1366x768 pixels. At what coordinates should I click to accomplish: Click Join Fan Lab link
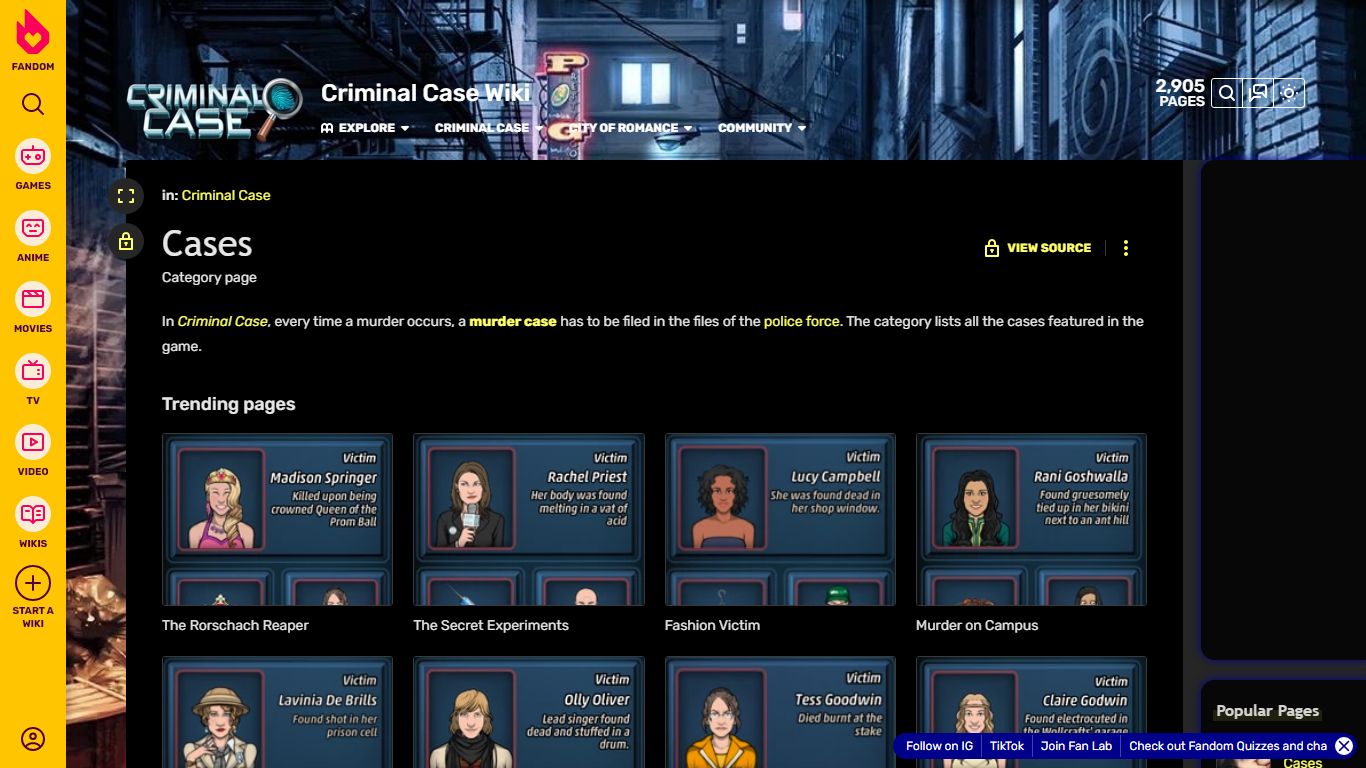pos(1076,746)
